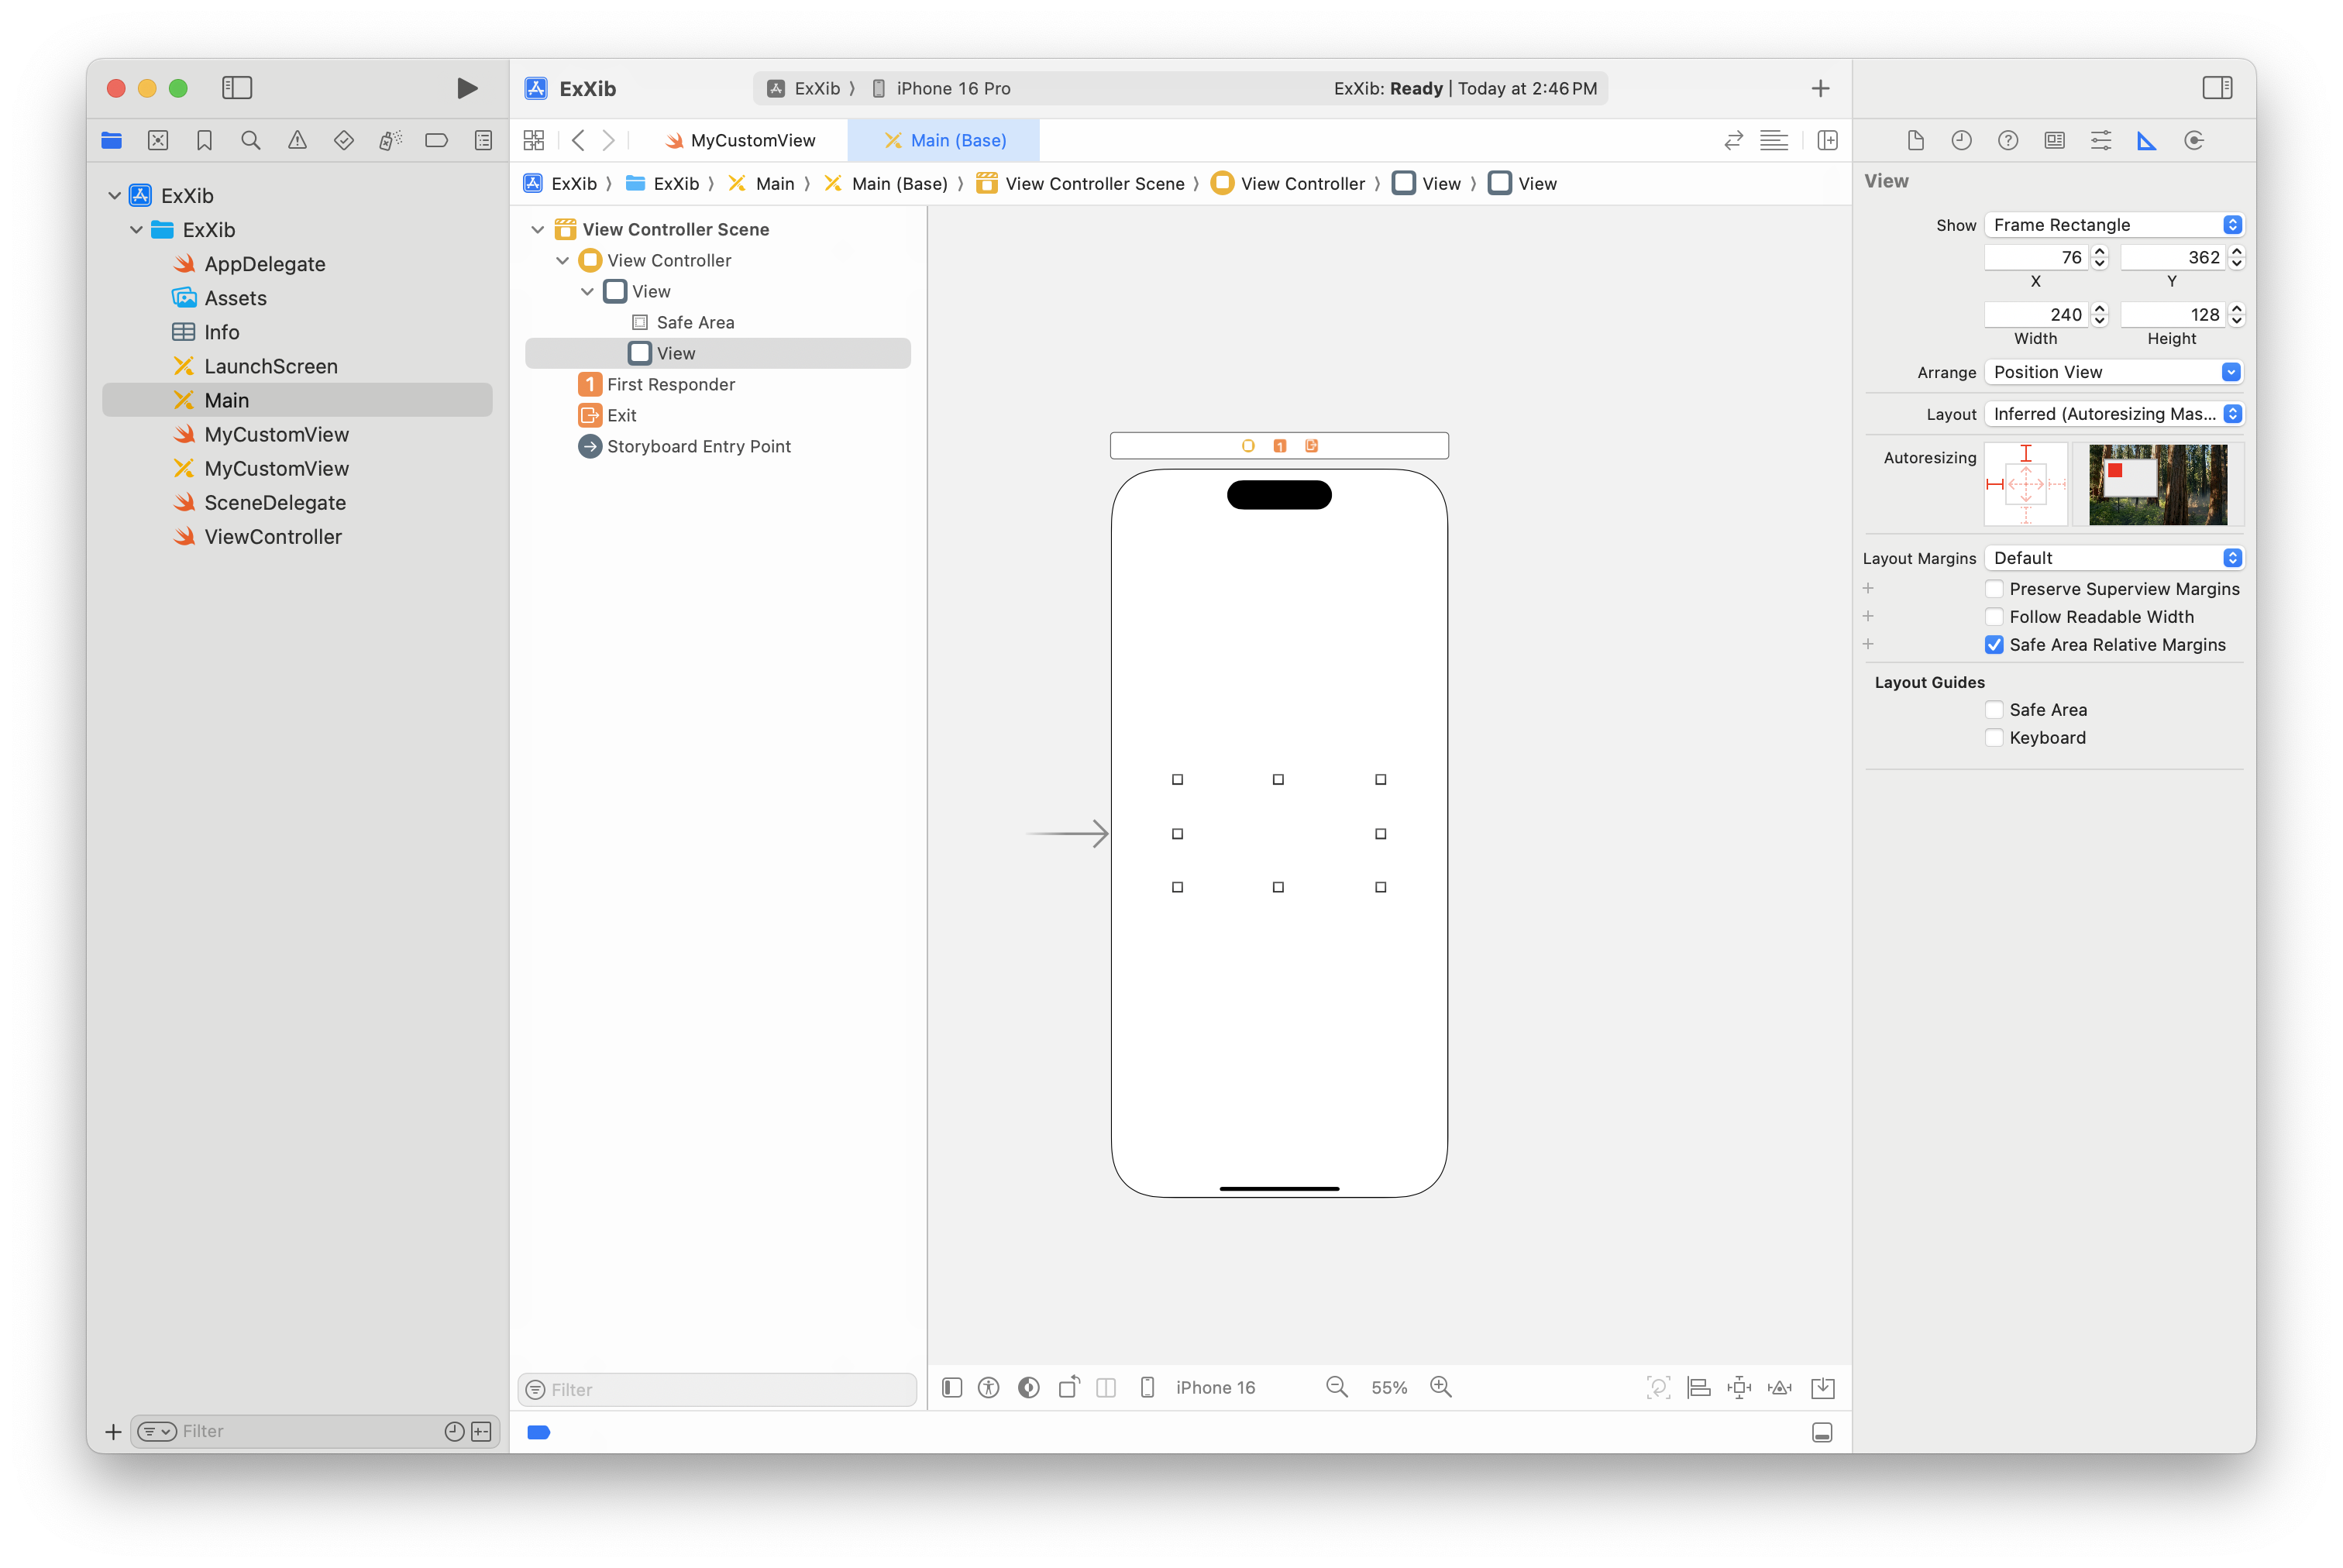This screenshot has width=2343, height=1568.
Task: Open the Size inspector ruler icon
Action: click(2147, 141)
